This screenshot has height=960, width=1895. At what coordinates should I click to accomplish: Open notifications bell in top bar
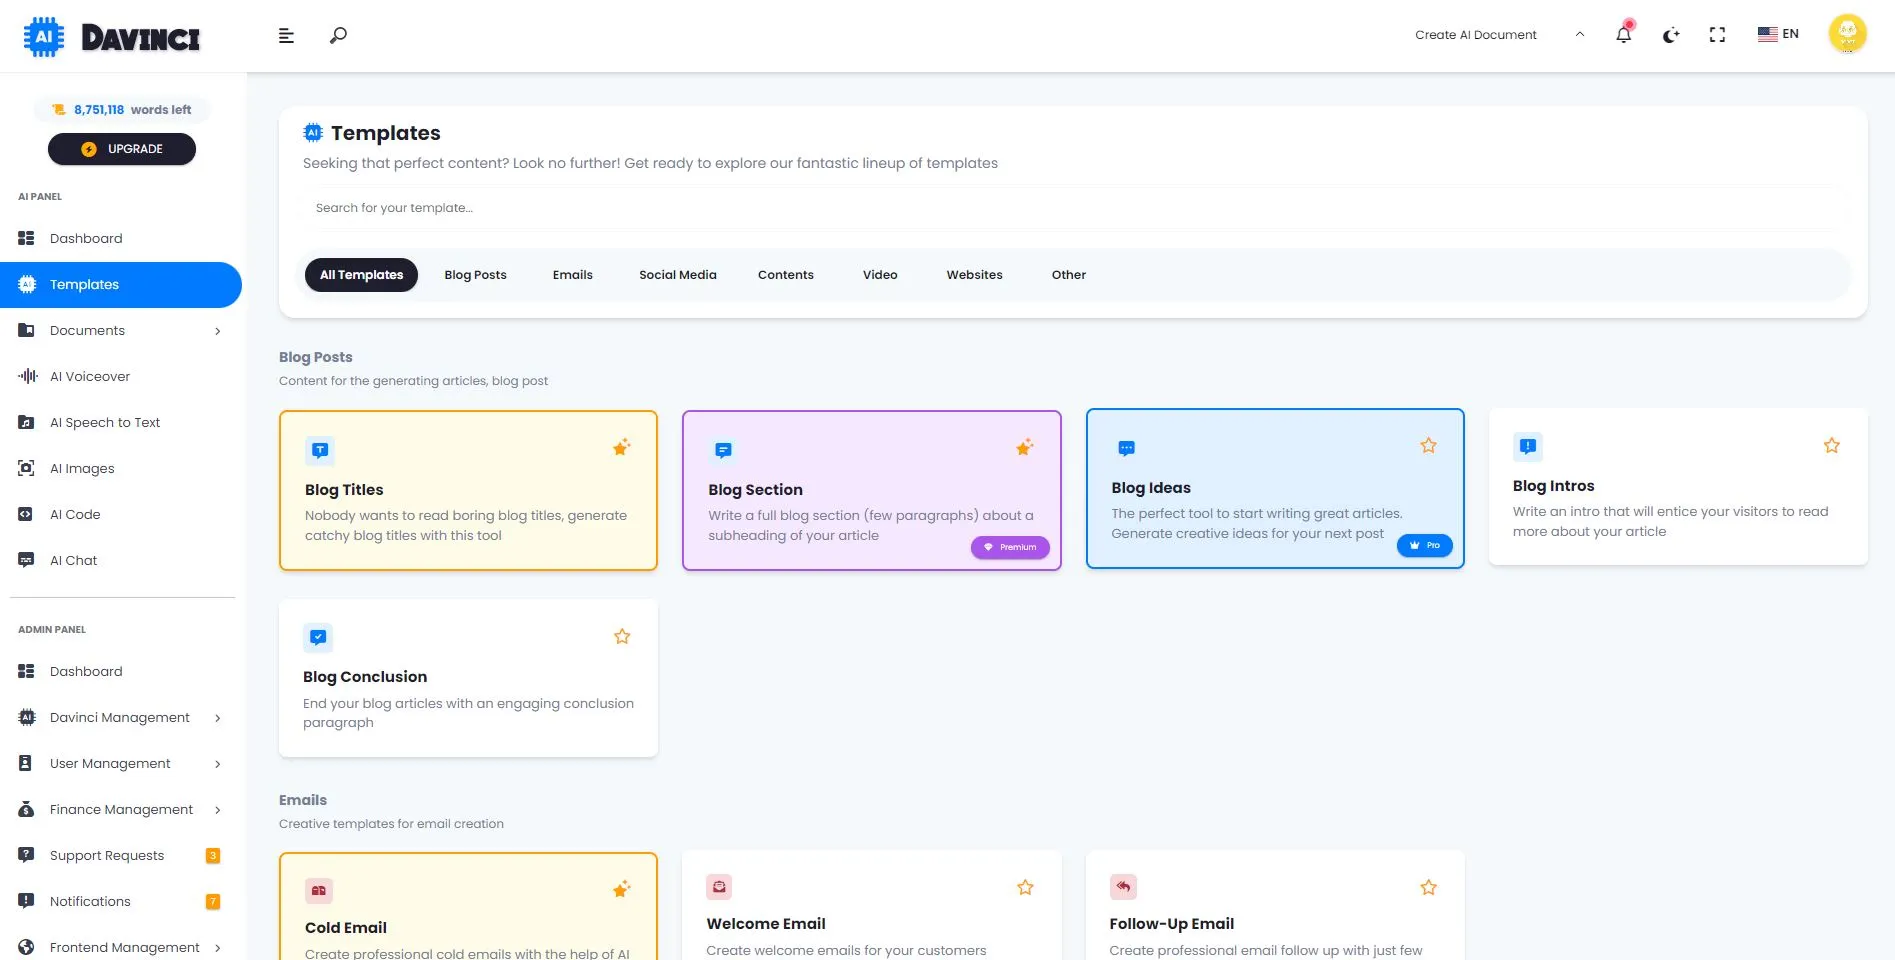1623,35
